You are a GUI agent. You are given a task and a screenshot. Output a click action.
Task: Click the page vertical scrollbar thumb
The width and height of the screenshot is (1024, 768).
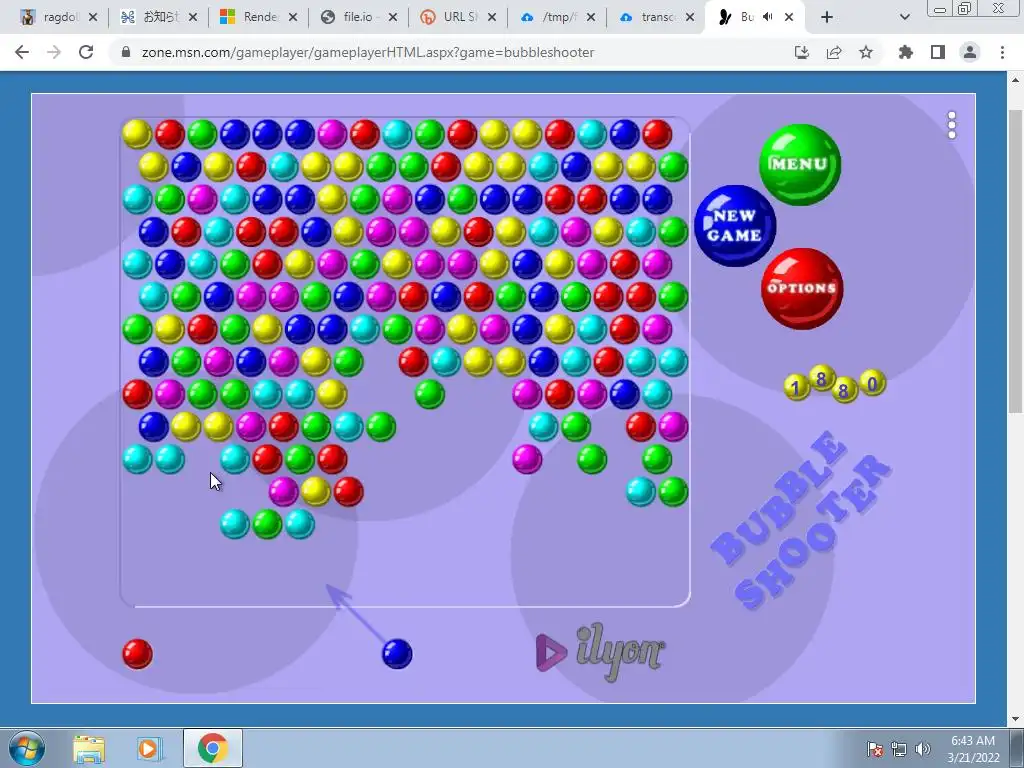click(1015, 261)
